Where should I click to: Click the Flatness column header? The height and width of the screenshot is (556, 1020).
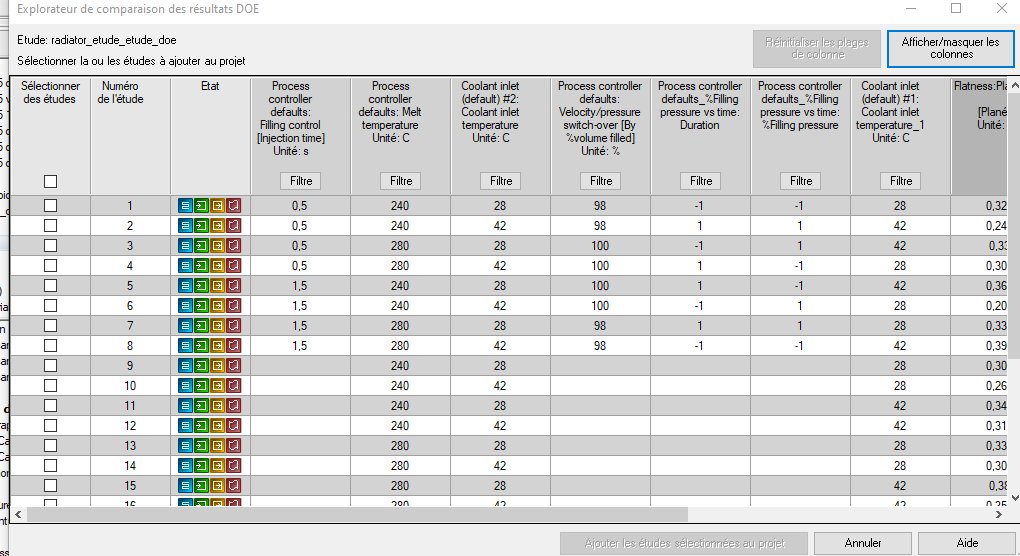[984, 105]
